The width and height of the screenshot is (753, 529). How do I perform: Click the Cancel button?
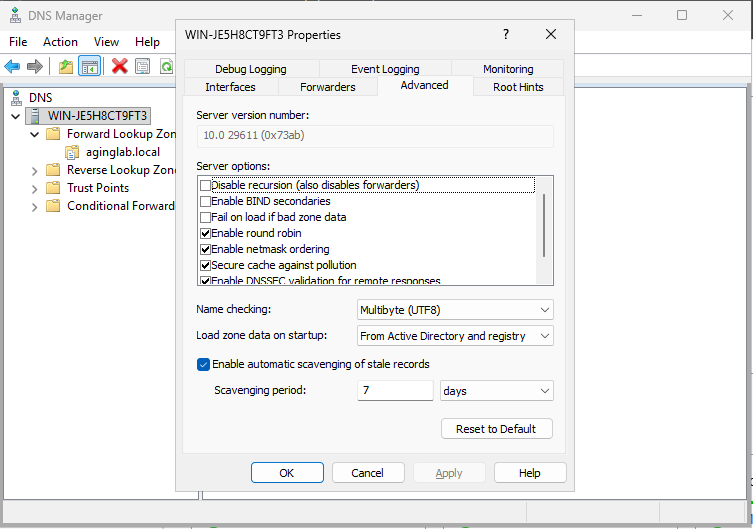tap(368, 473)
